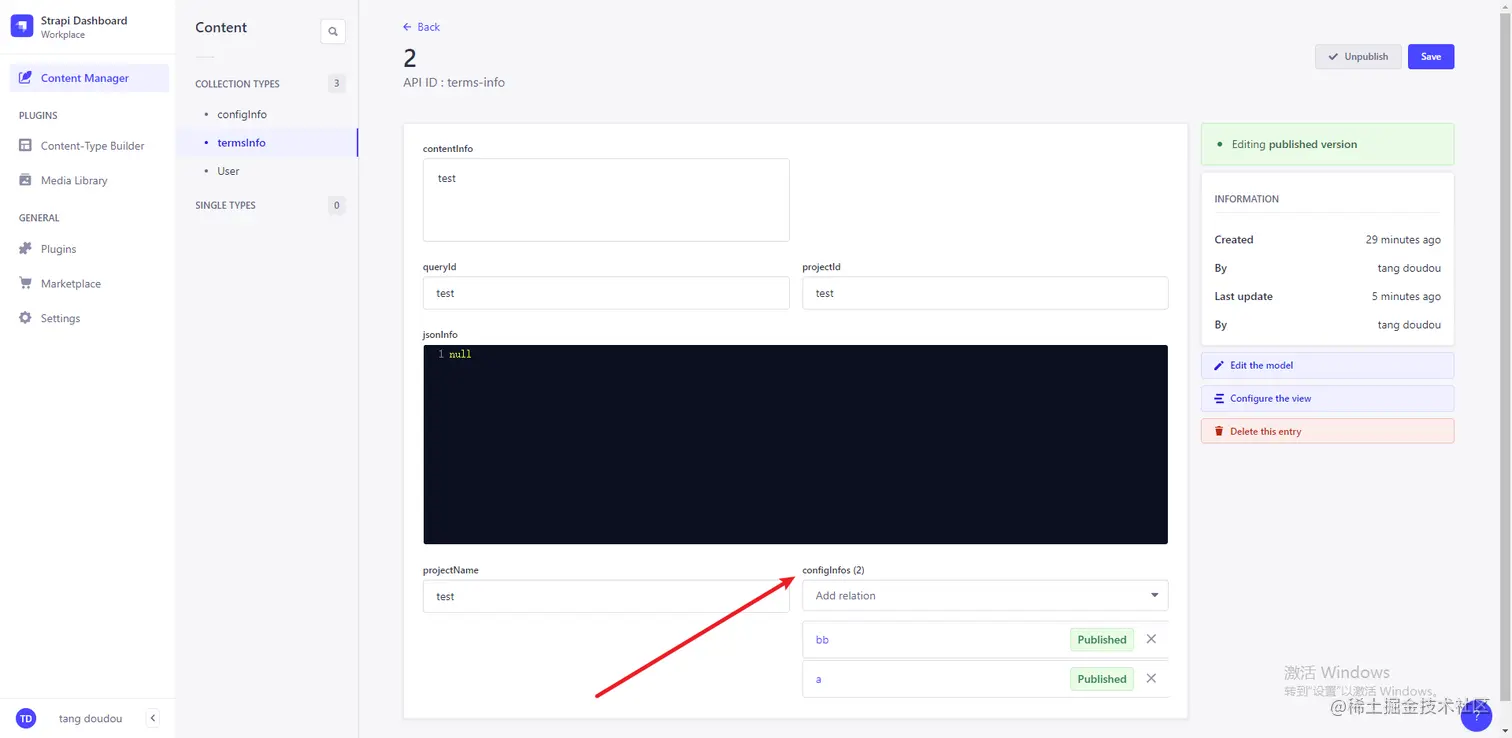Screen dimensions: 1512x738
Task: Click the 'API ID : terms-info' text
Action: 454,83
